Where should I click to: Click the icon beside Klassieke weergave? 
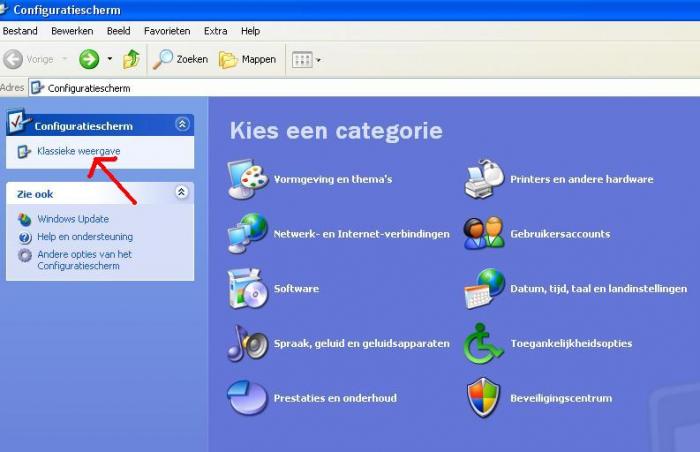point(24,151)
